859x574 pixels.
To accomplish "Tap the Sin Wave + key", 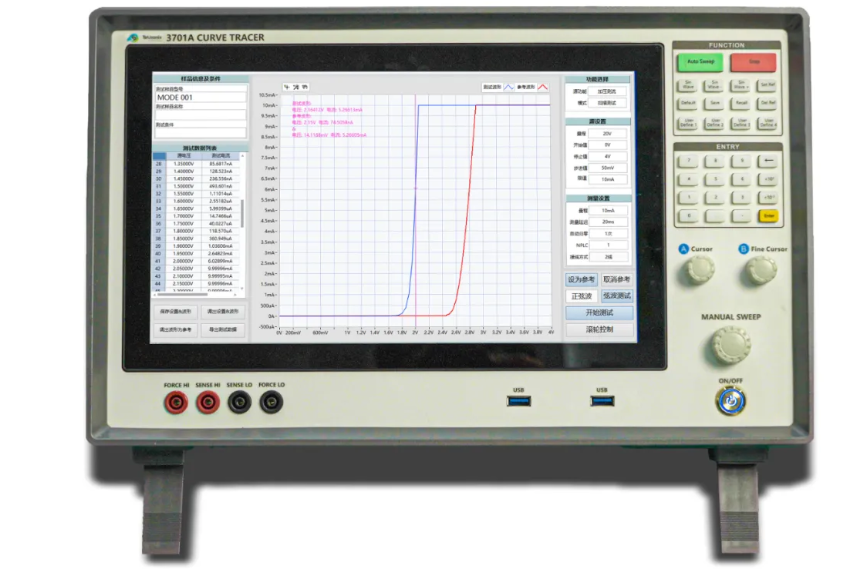I will [x=740, y=85].
